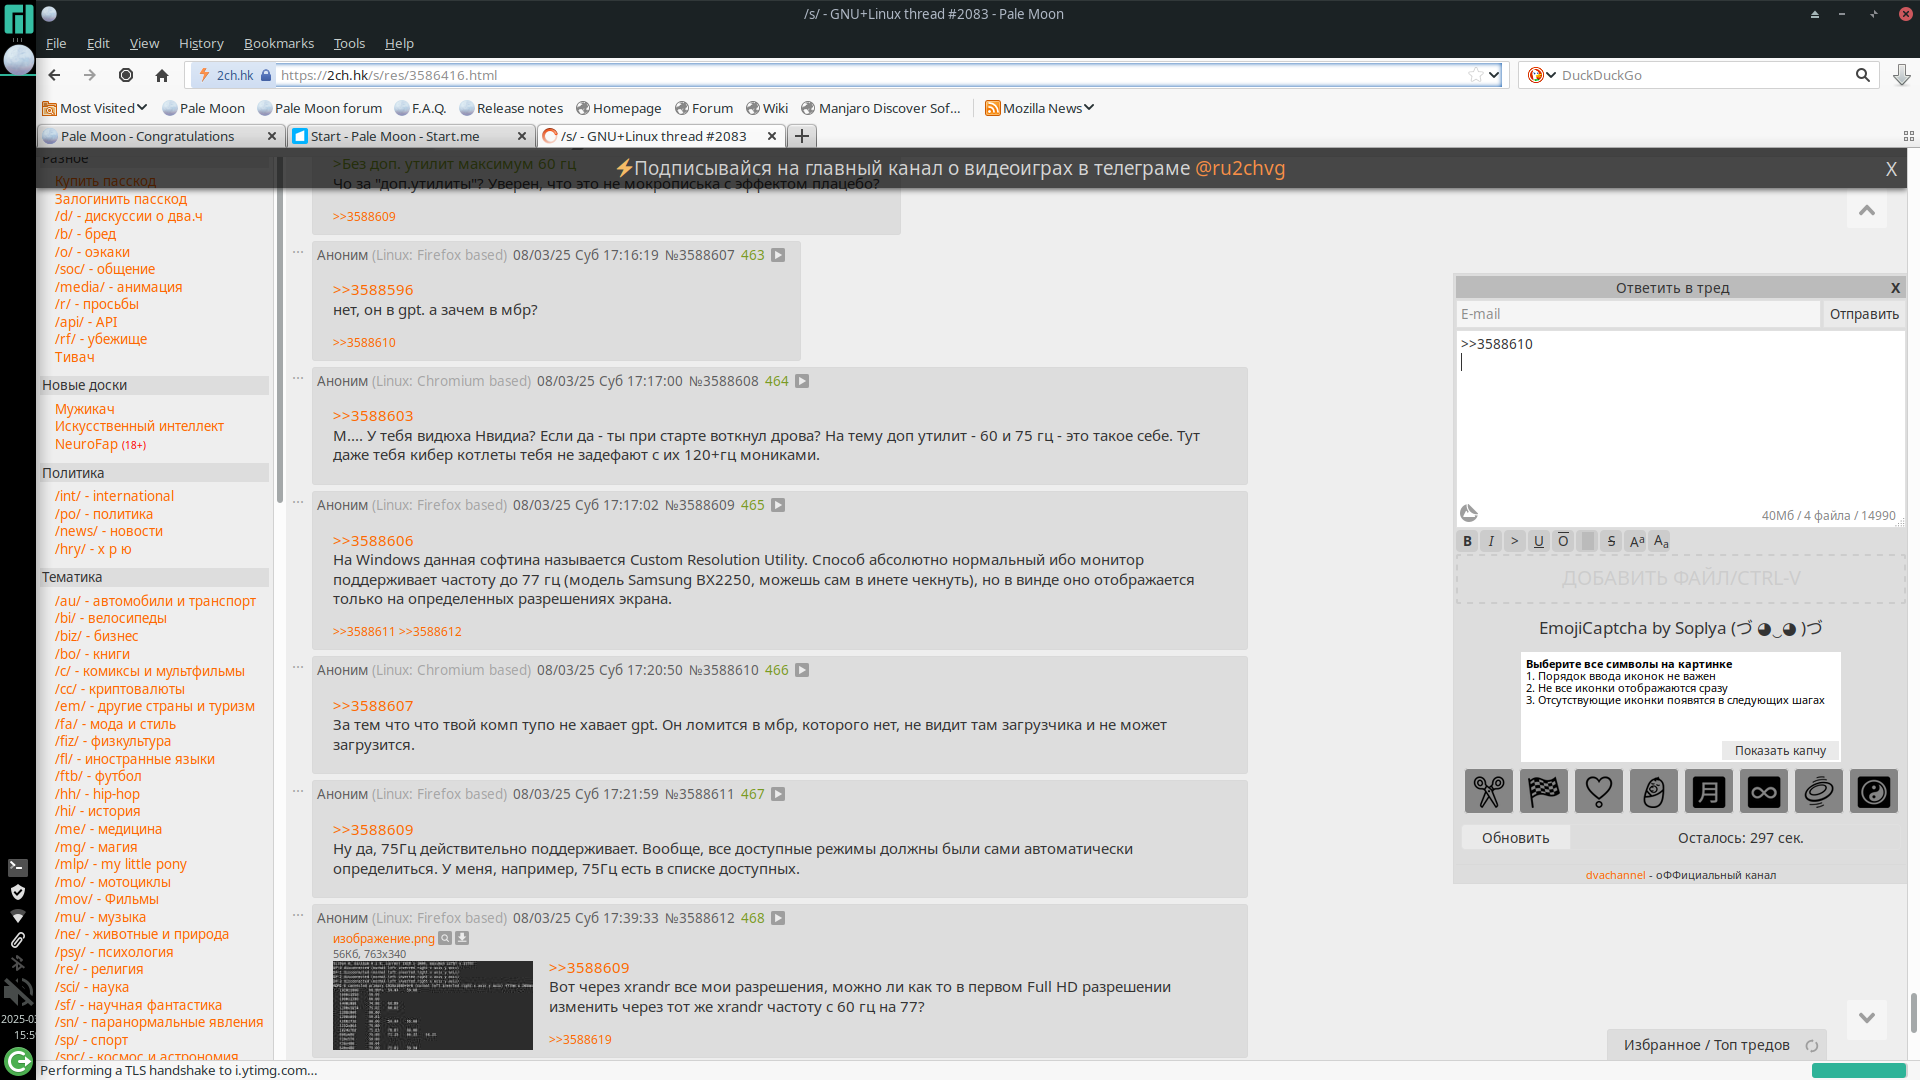Apply superscript formatting in reply form

tap(1636, 541)
